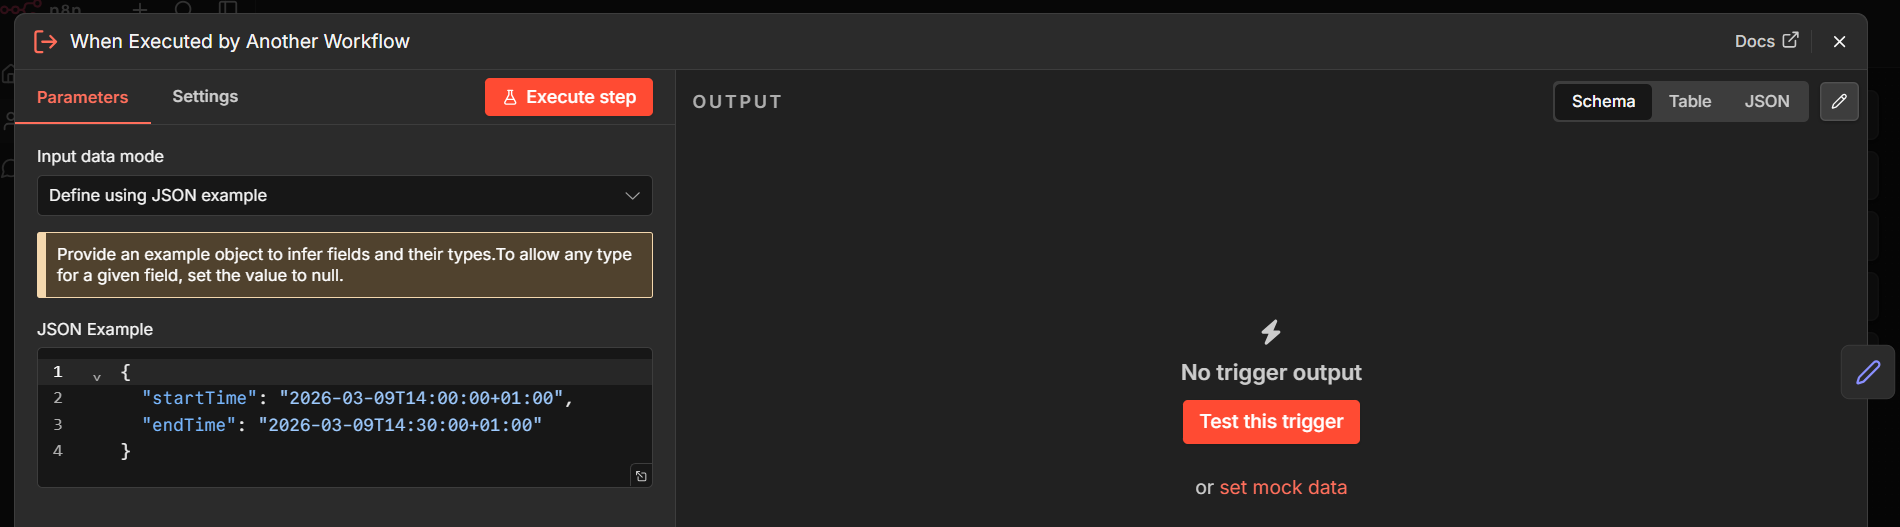
Task: Click the node title to rename it
Action: pos(240,41)
